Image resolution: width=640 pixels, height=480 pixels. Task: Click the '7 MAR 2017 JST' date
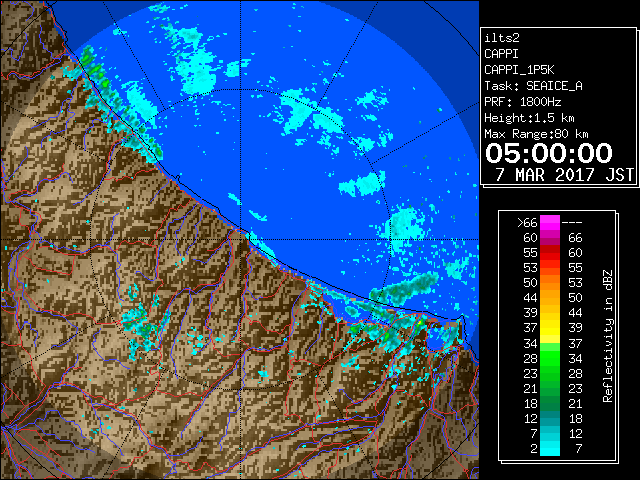click(x=564, y=175)
